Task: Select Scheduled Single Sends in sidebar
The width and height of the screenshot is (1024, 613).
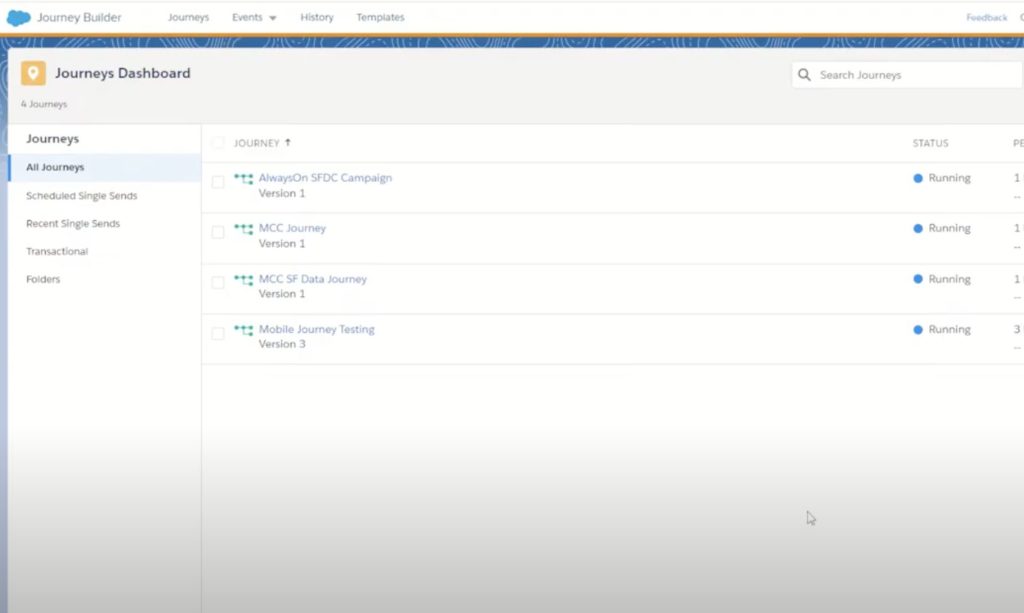Action: point(81,196)
